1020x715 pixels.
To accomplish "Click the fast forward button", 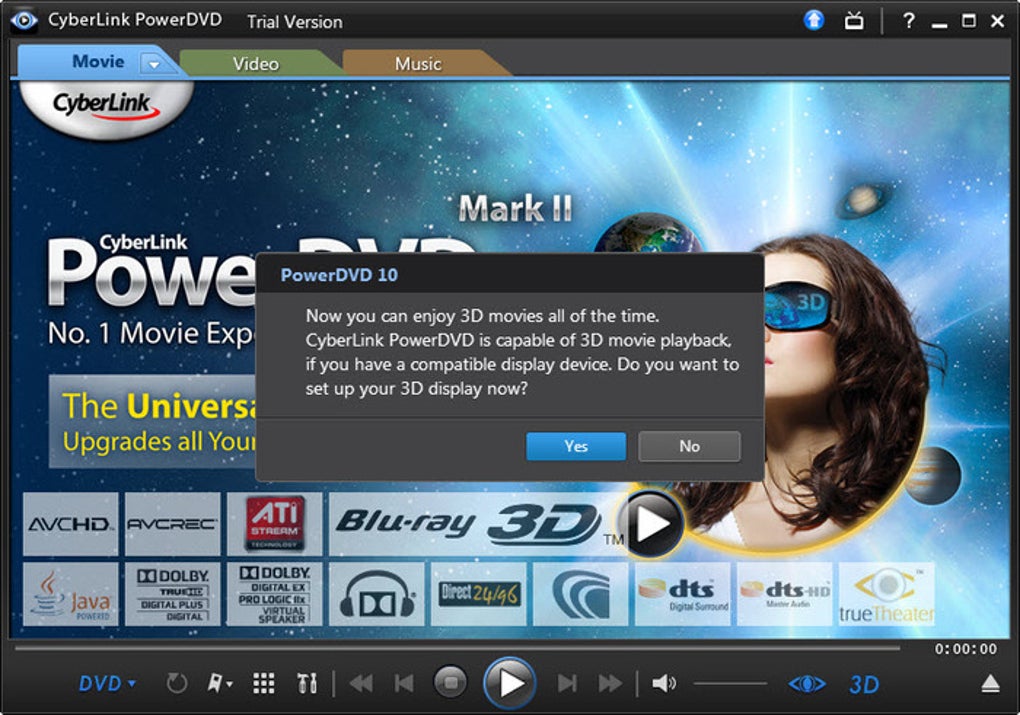I will tap(610, 684).
